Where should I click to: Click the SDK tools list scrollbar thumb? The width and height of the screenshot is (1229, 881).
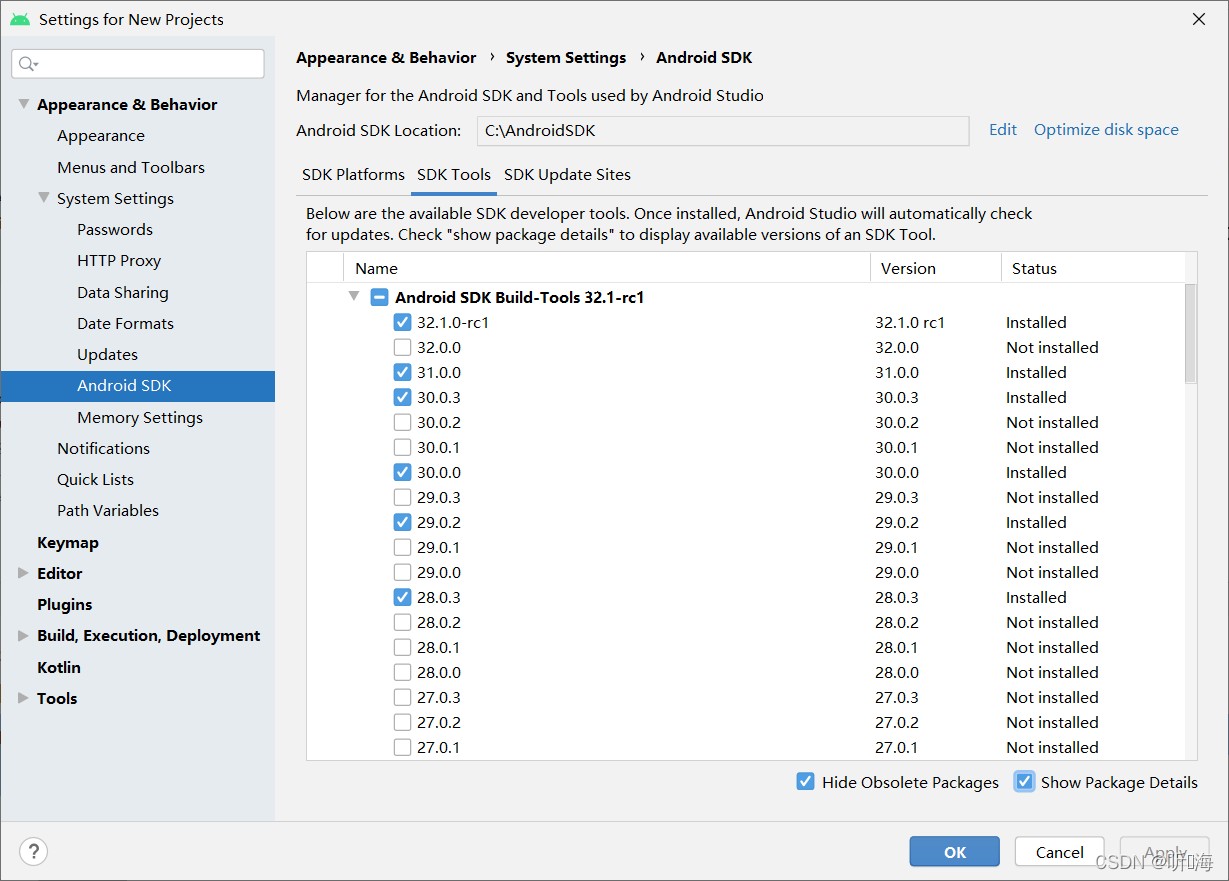1190,333
